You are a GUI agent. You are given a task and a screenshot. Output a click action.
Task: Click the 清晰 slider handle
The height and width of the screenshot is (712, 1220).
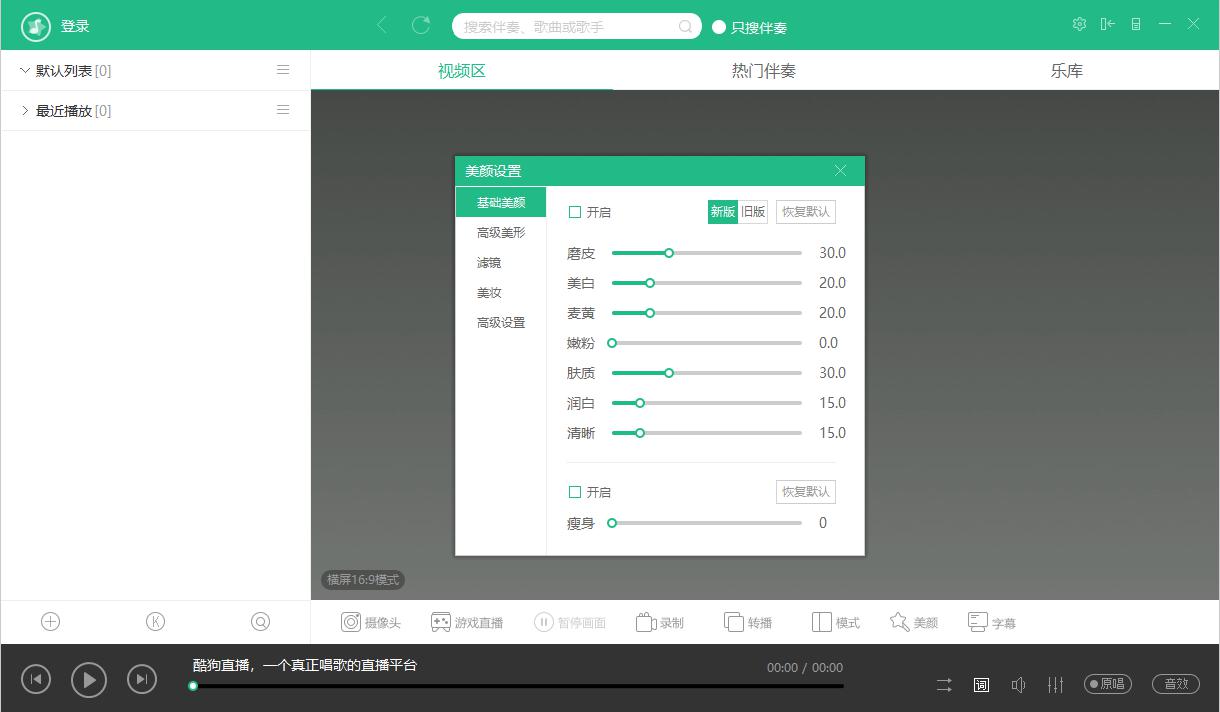pos(640,433)
